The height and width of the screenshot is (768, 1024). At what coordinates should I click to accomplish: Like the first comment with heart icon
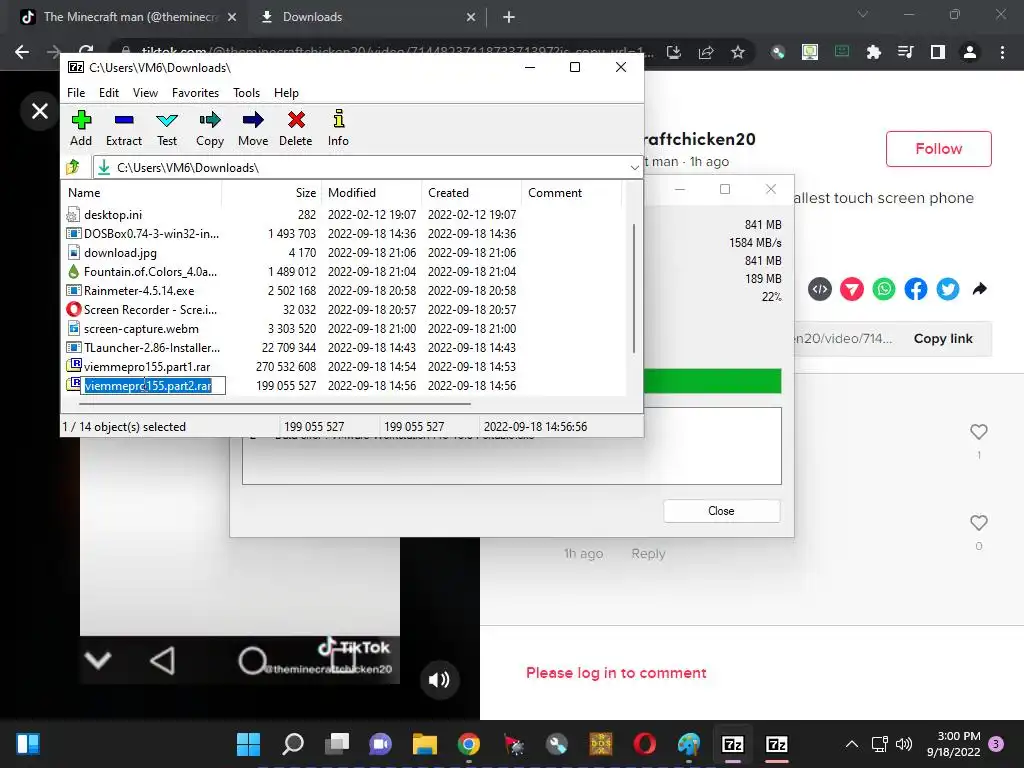978,432
